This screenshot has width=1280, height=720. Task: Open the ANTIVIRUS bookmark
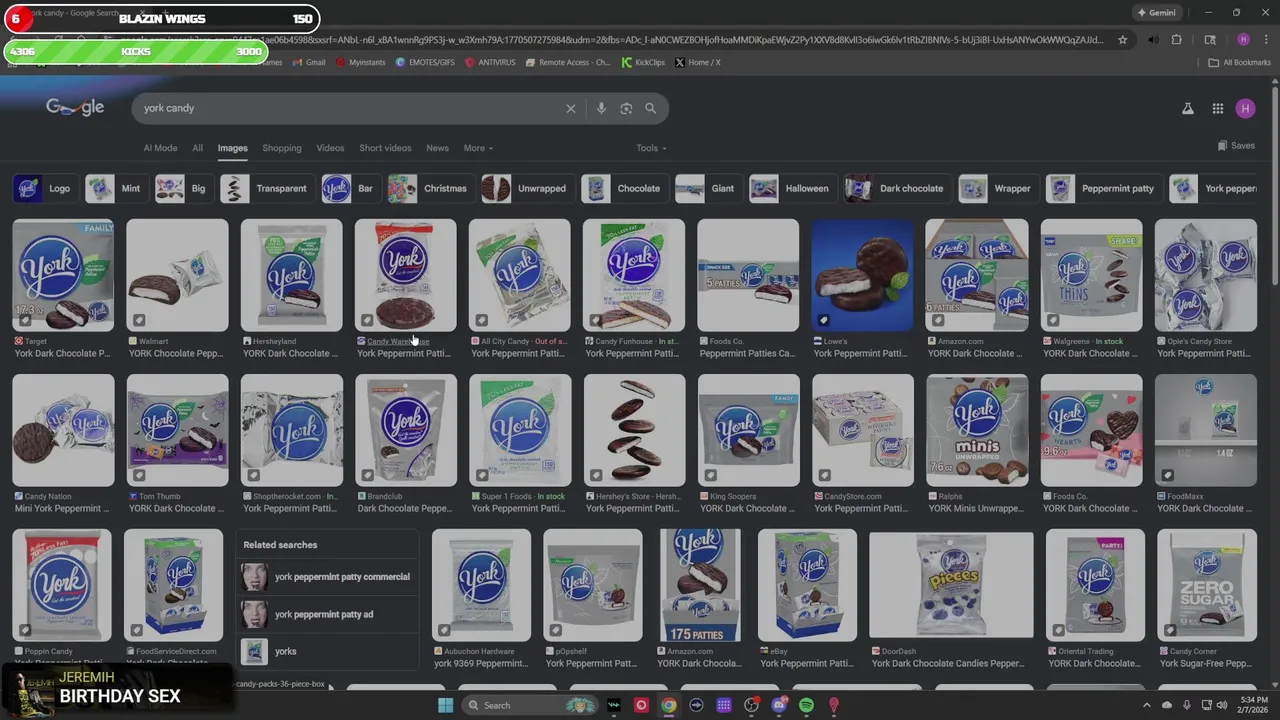coord(491,62)
